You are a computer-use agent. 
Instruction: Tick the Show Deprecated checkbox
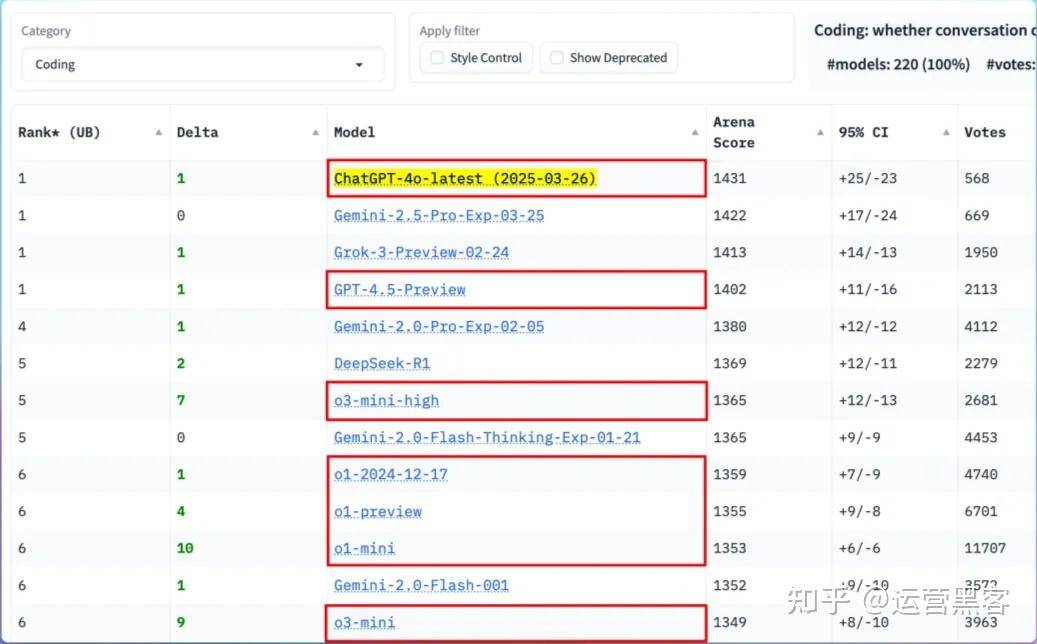point(557,58)
